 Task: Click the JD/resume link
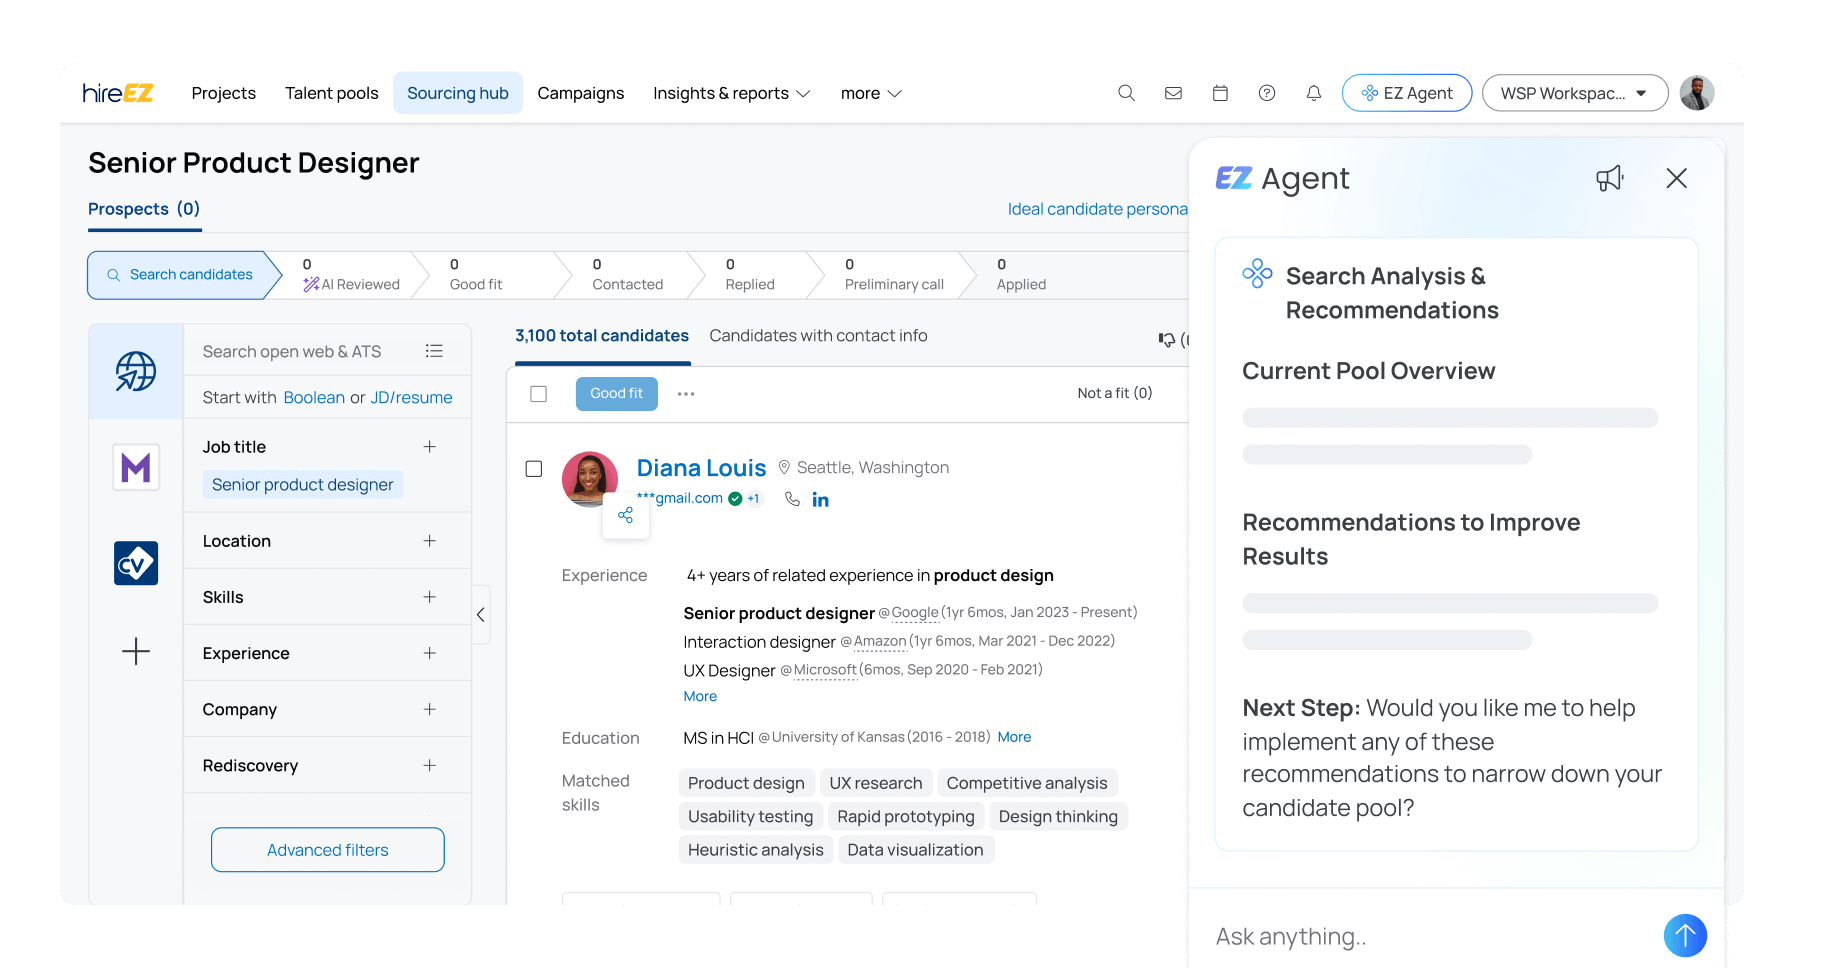tap(412, 397)
